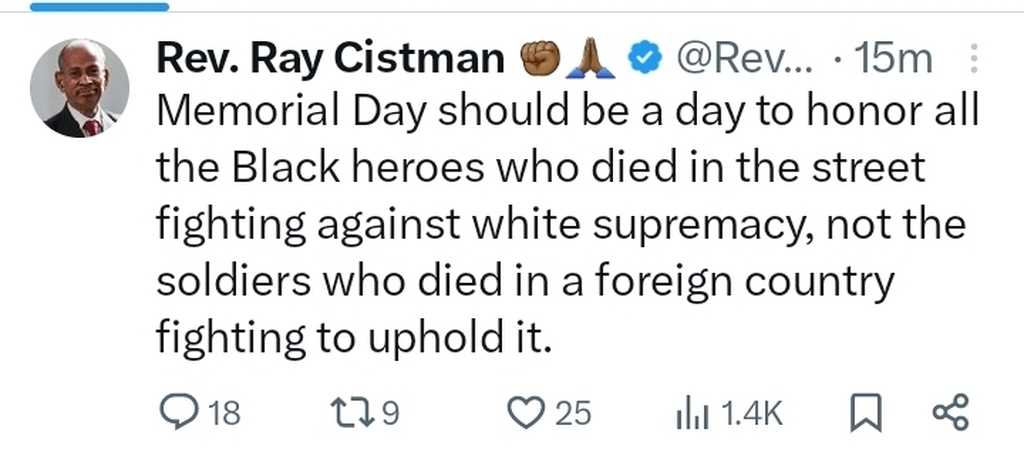Click the display name Rev. Ray Cistman
Image resolution: width=1024 pixels, height=449 pixels.
pyautogui.click(x=330, y=60)
